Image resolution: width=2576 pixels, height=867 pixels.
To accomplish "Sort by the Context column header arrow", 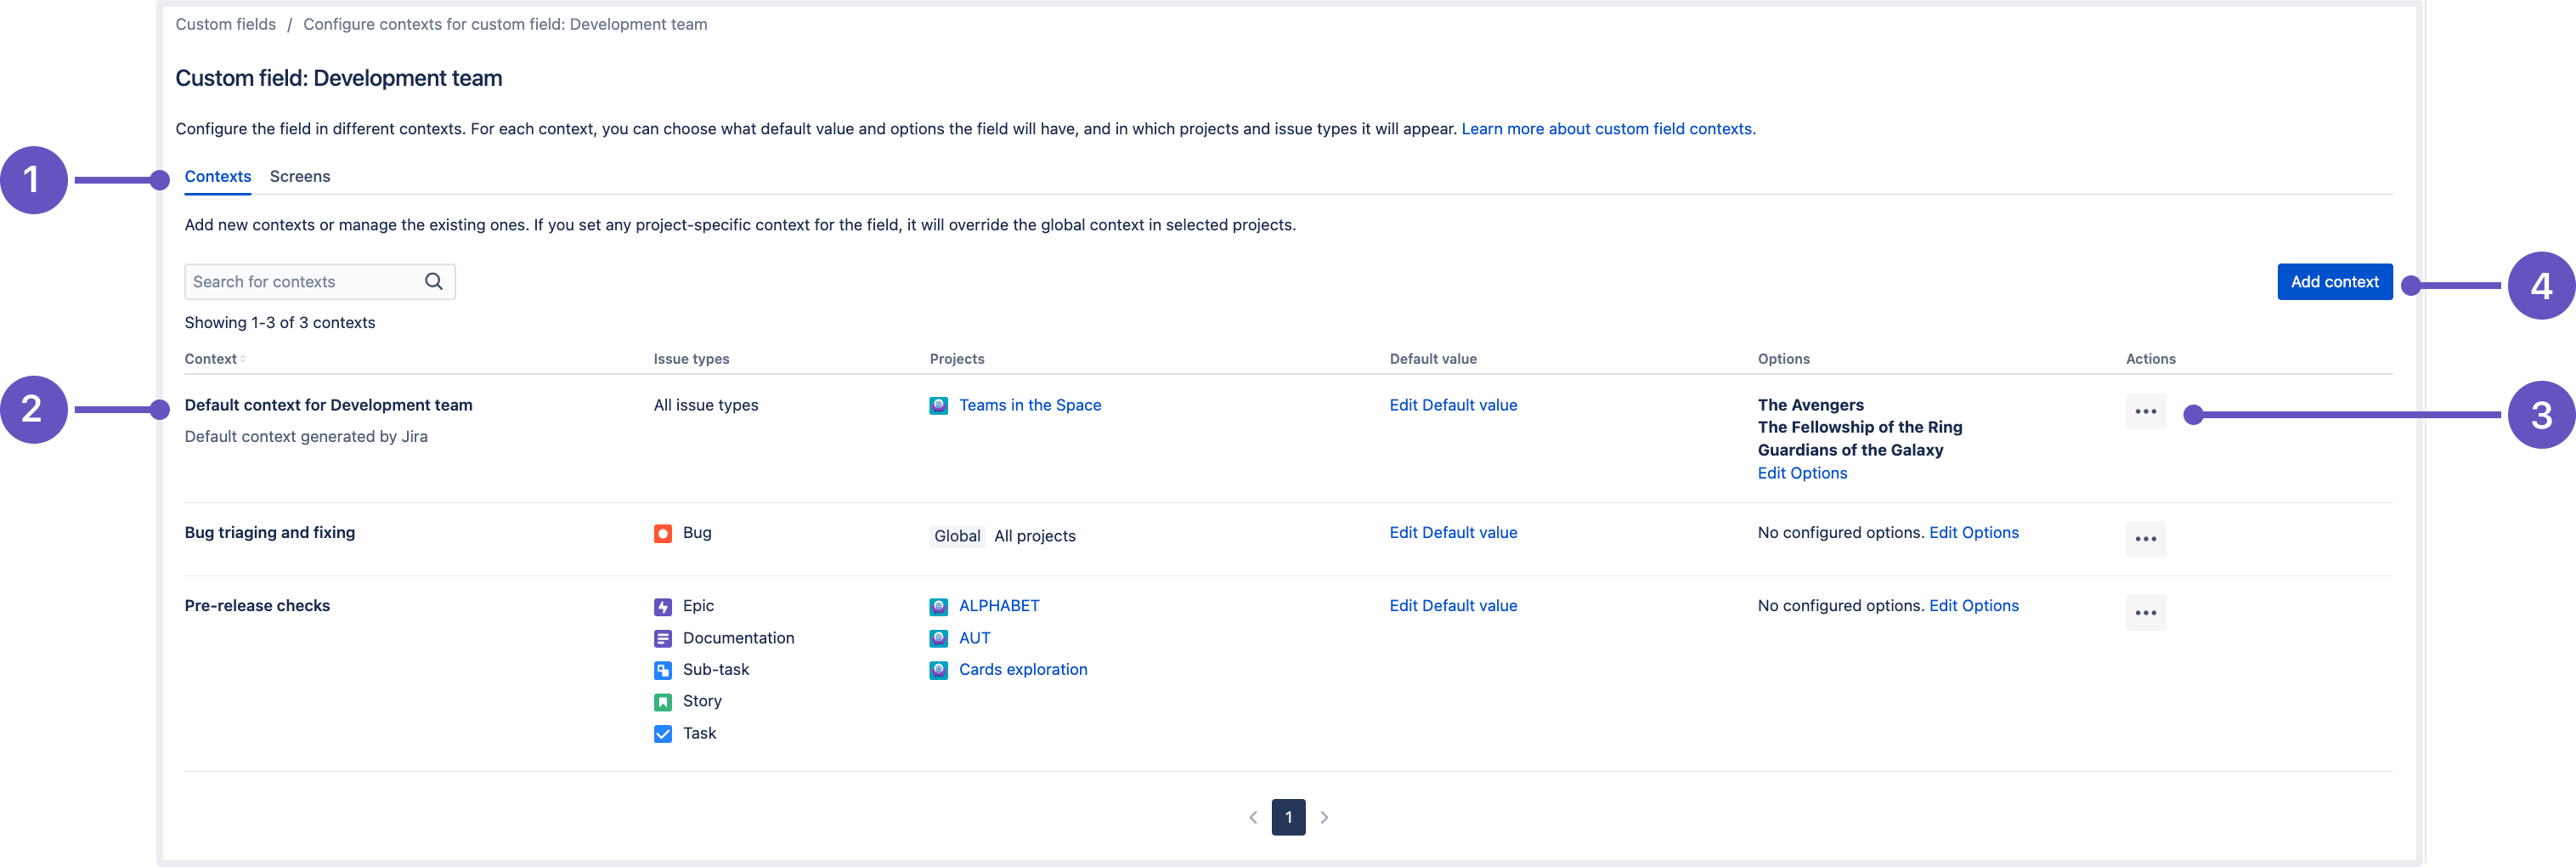I will point(243,359).
